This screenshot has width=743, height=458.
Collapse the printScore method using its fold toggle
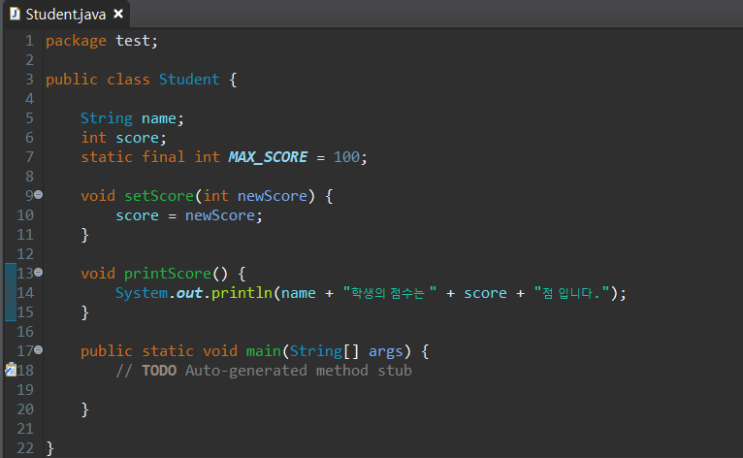point(39,273)
